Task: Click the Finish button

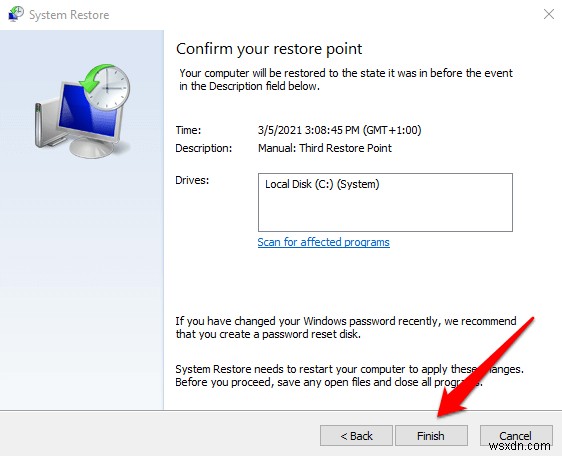Action: [431, 436]
